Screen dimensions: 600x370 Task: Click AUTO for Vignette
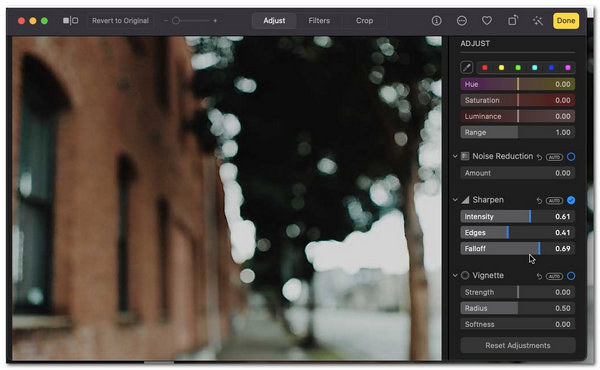point(554,276)
